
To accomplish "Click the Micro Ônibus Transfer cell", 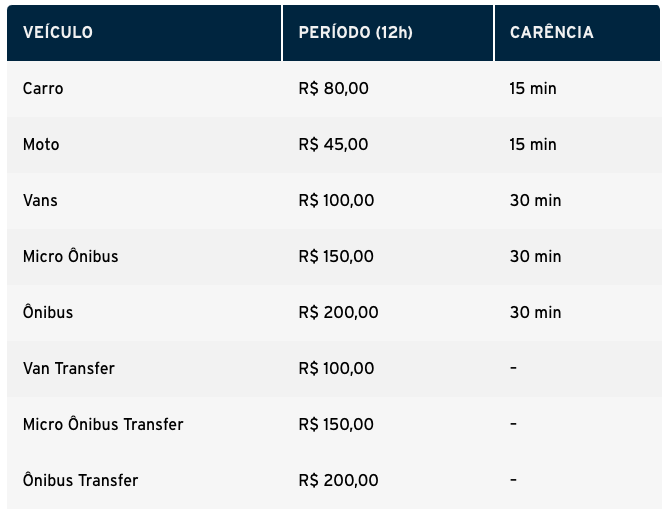I will click(x=103, y=424).
